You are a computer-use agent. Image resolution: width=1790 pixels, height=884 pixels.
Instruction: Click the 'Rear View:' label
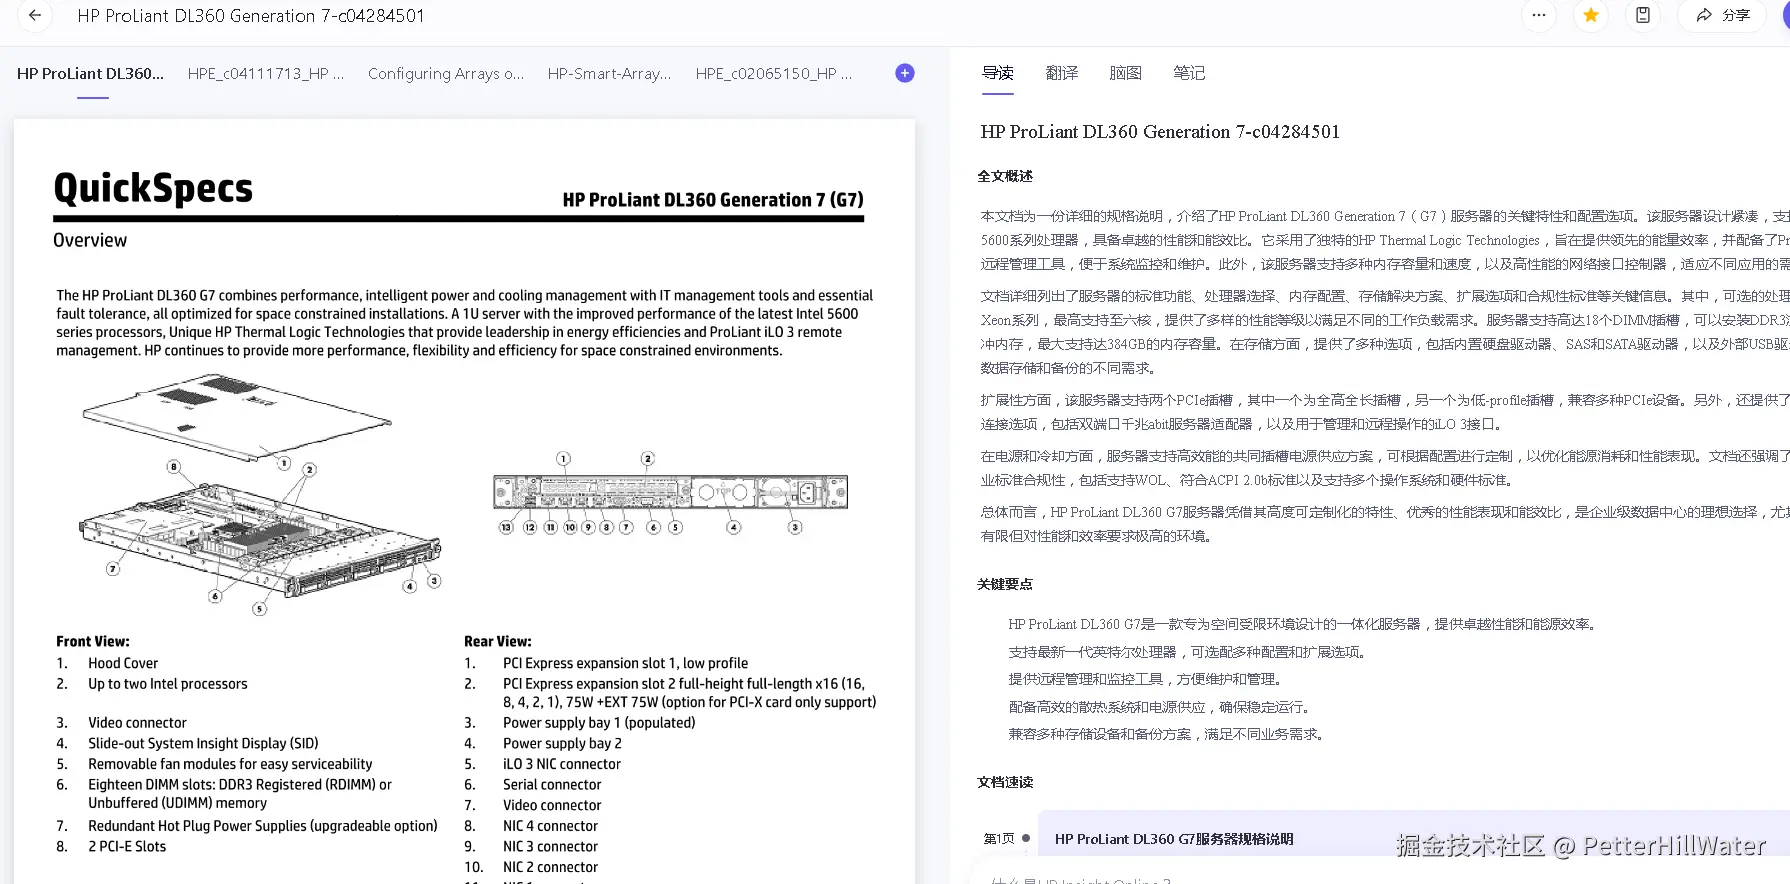coord(498,642)
